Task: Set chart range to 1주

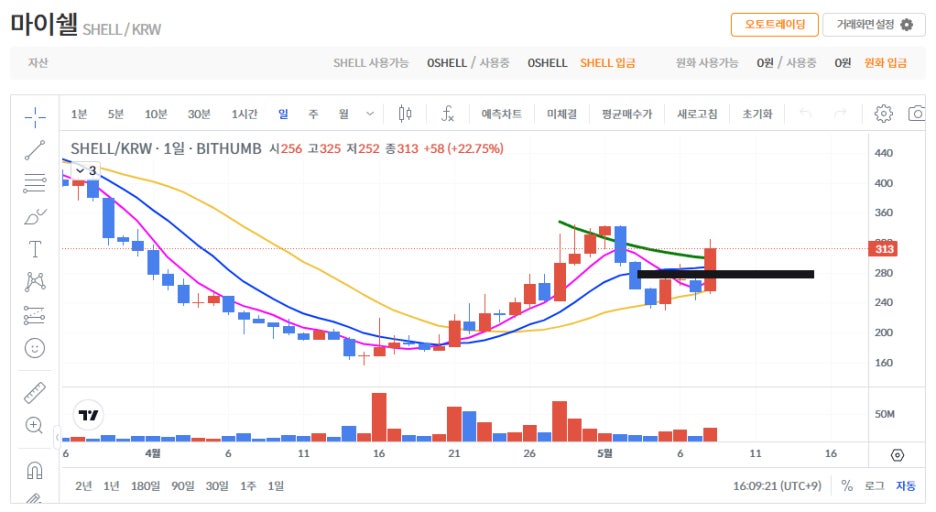Action: click(248, 486)
